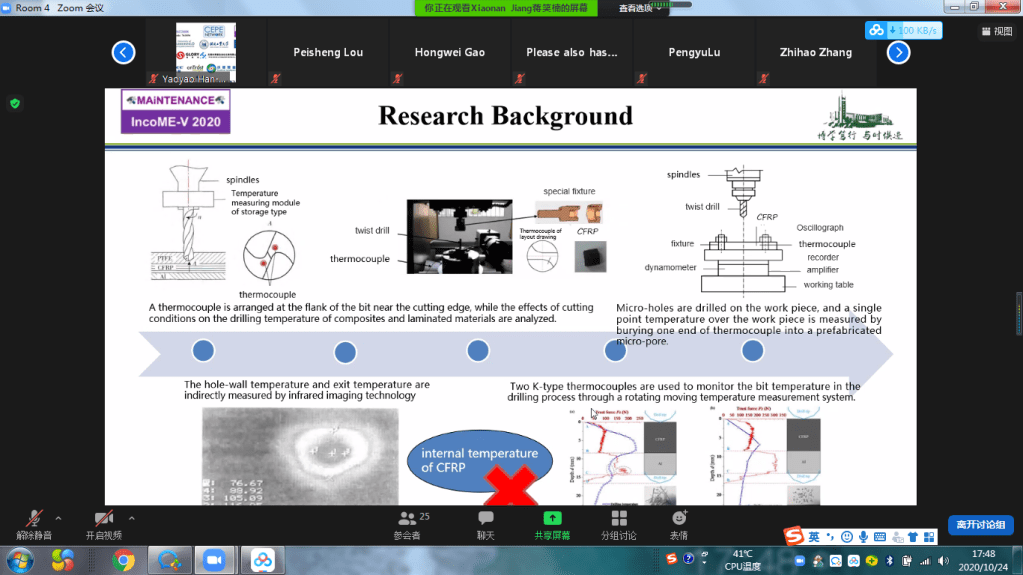Screen dimensions: 1023x575
Task: Open the reactions (表情) picker
Action: [679, 524]
